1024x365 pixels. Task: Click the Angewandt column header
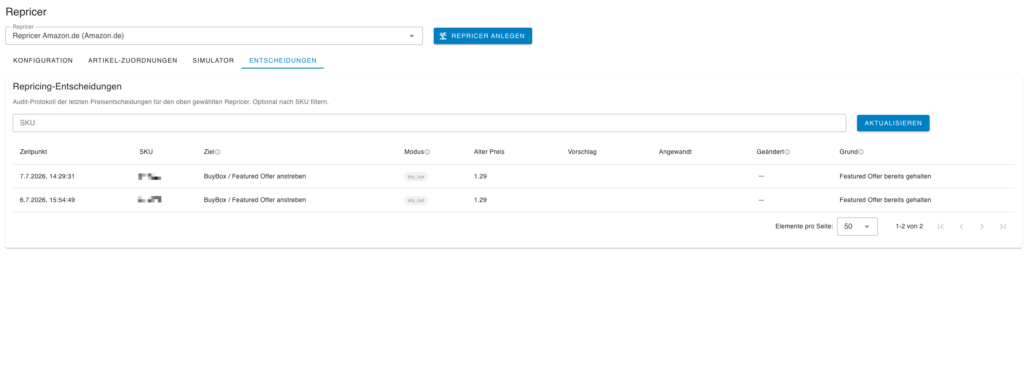(x=675, y=152)
